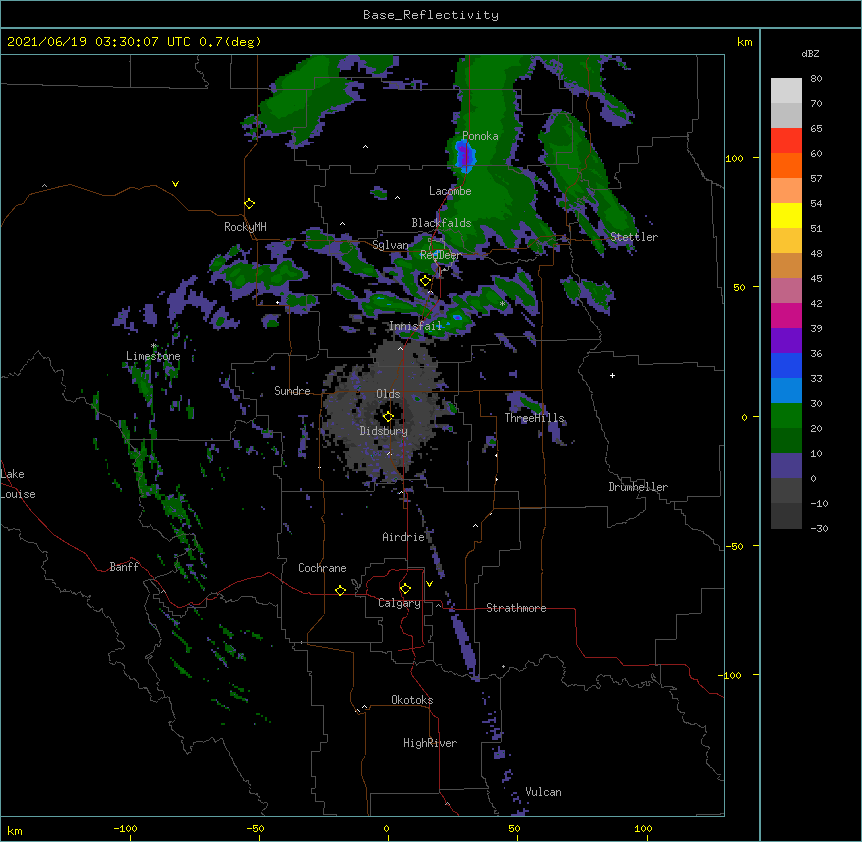The height and width of the screenshot is (842, 862).
Task: Click the white plus marker north of Drumheller
Action: (x=612, y=375)
